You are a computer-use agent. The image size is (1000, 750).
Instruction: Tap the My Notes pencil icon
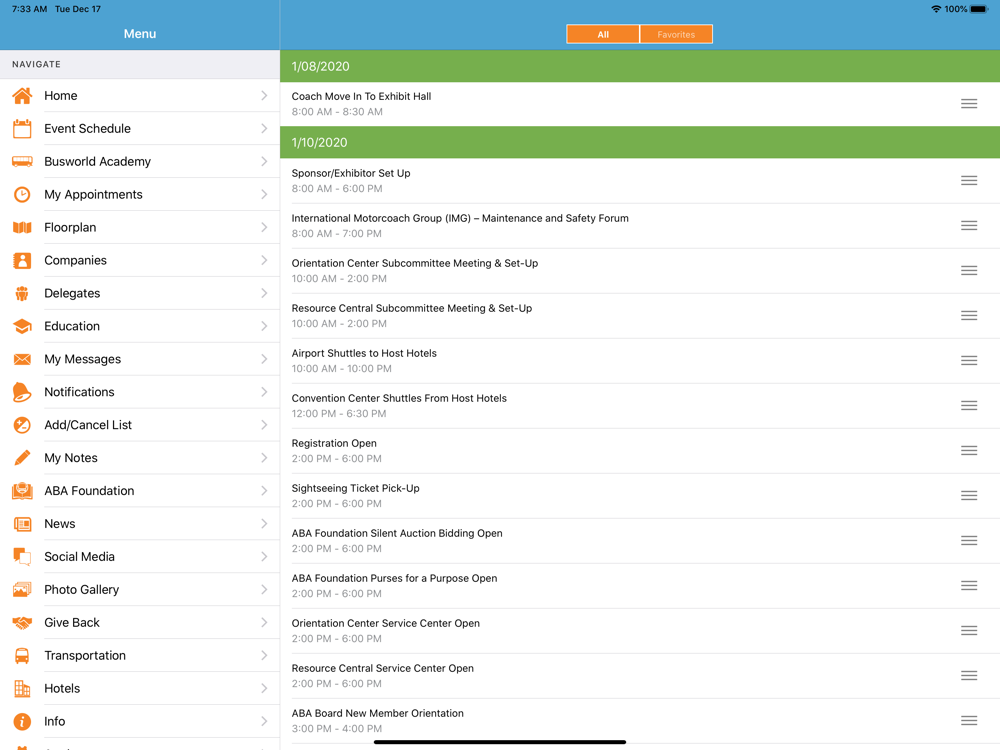coord(22,458)
